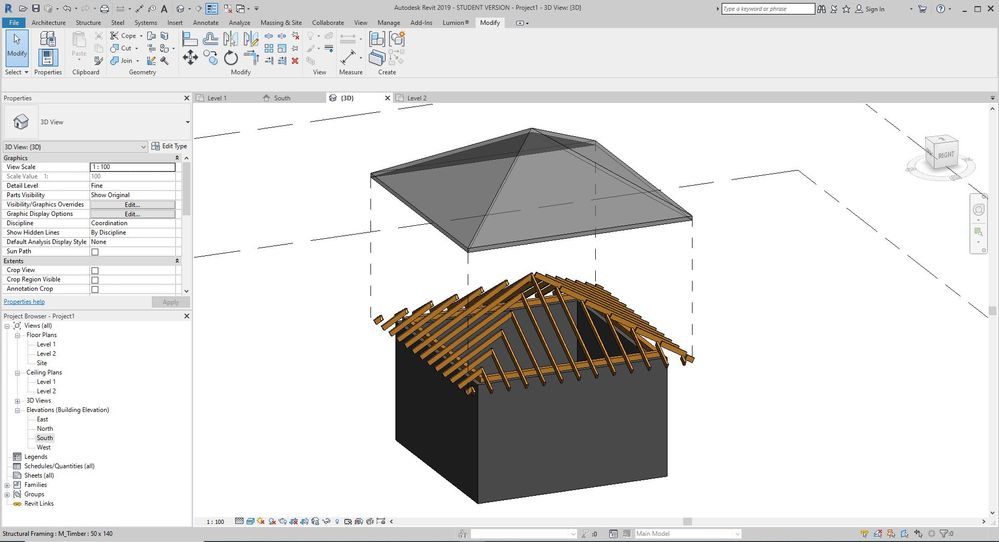
Task: Open the Visual Style icon in view bar
Action: point(249,521)
